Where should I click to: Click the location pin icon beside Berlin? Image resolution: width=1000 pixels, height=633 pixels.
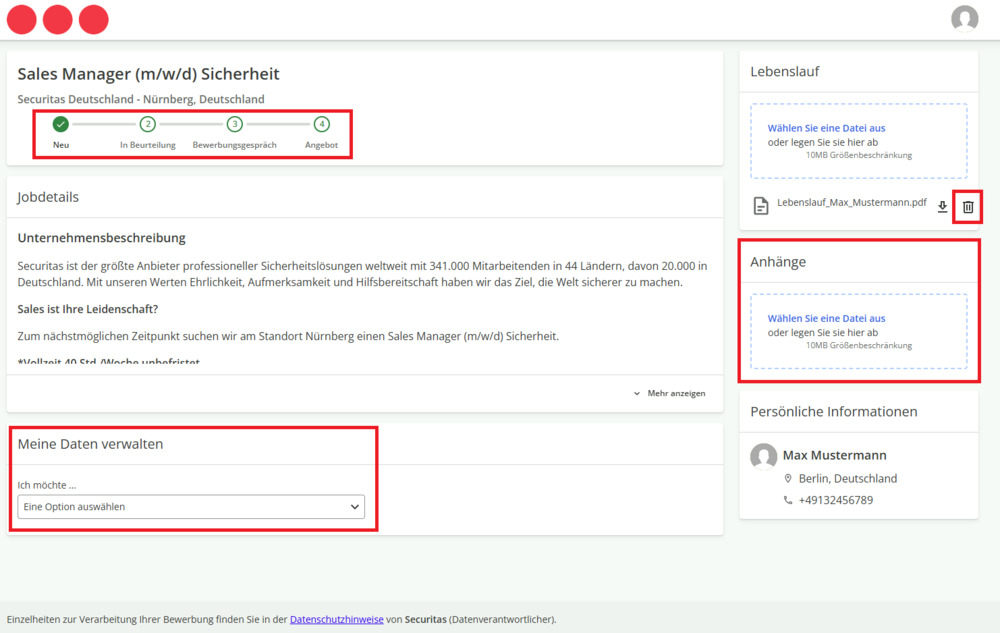(788, 479)
